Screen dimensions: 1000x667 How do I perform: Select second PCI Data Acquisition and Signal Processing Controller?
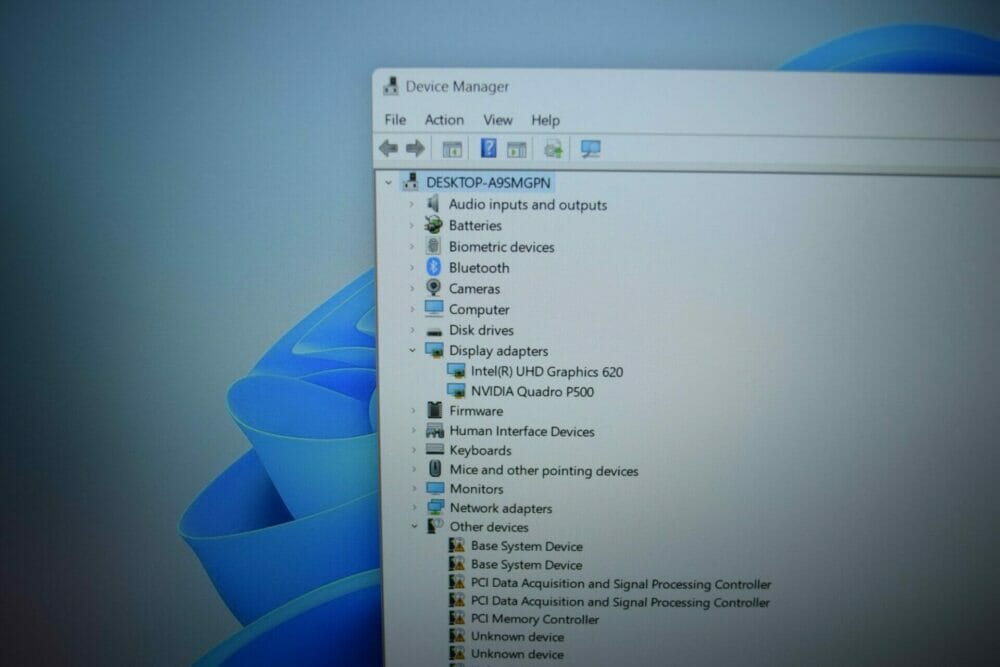coord(620,601)
